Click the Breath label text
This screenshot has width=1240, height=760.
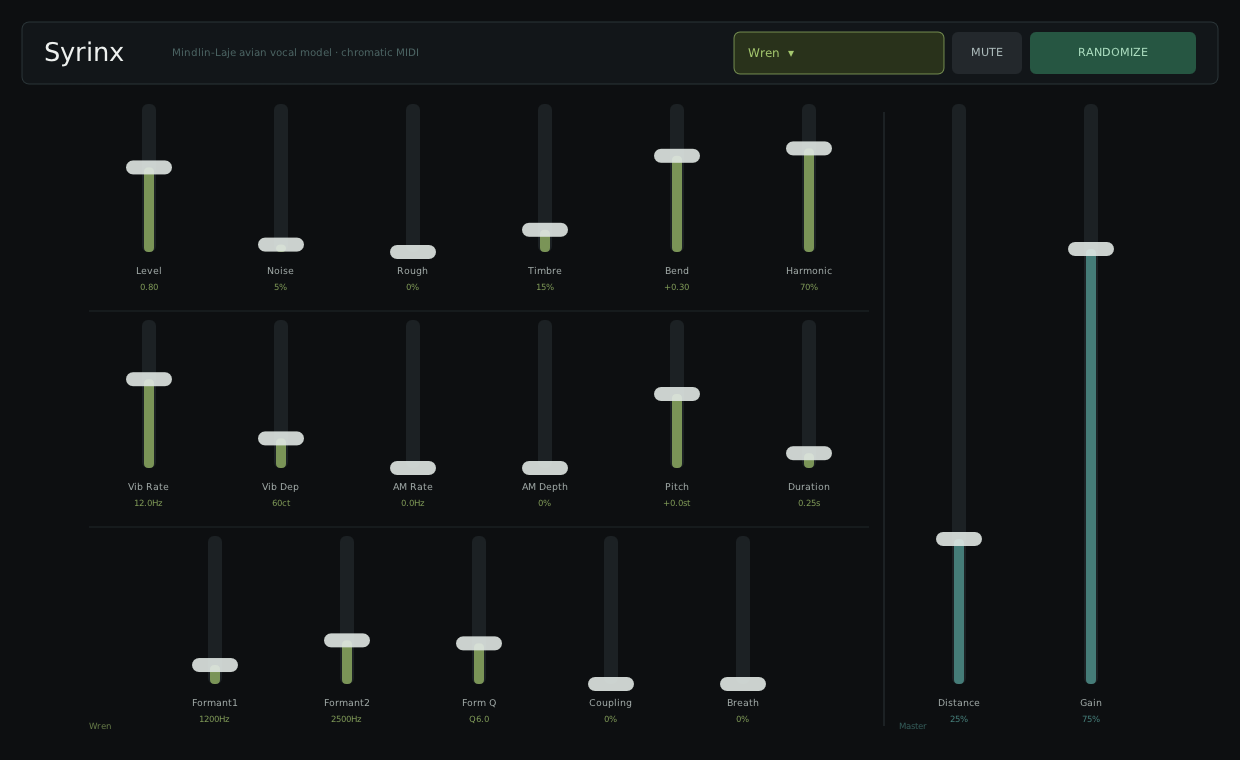tap(743, 703)
